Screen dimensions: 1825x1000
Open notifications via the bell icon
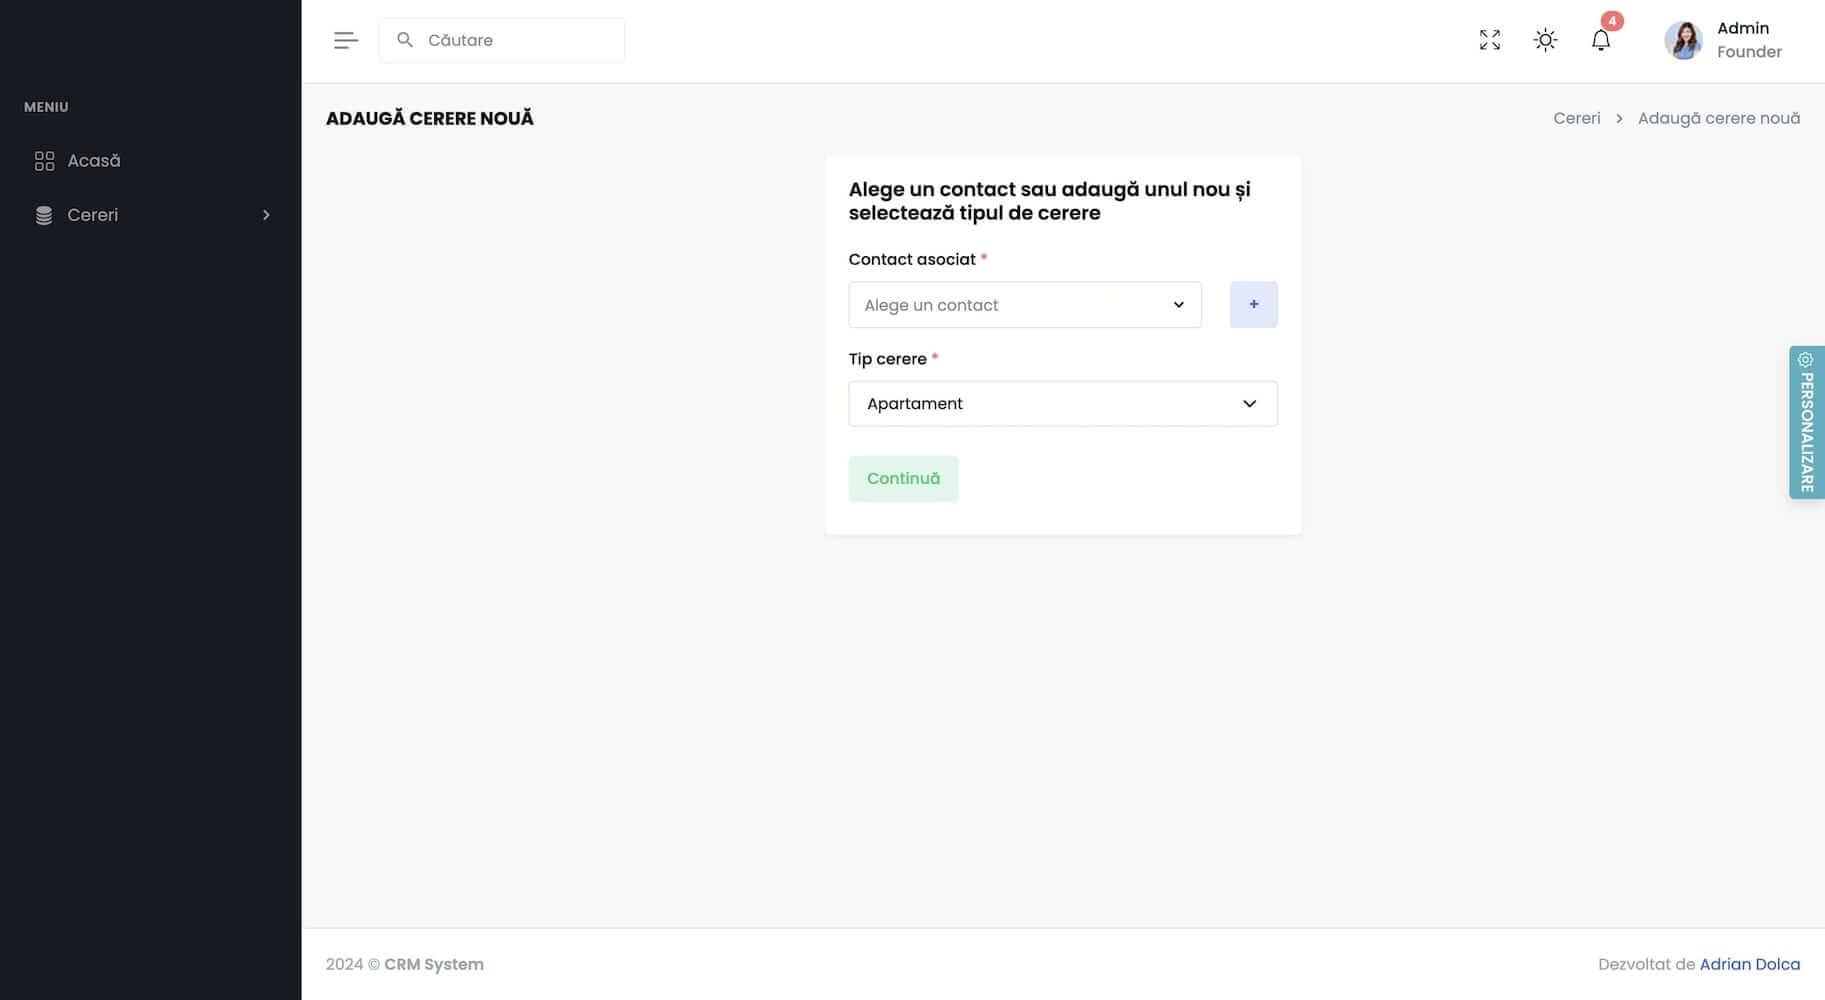point(1600,40)
